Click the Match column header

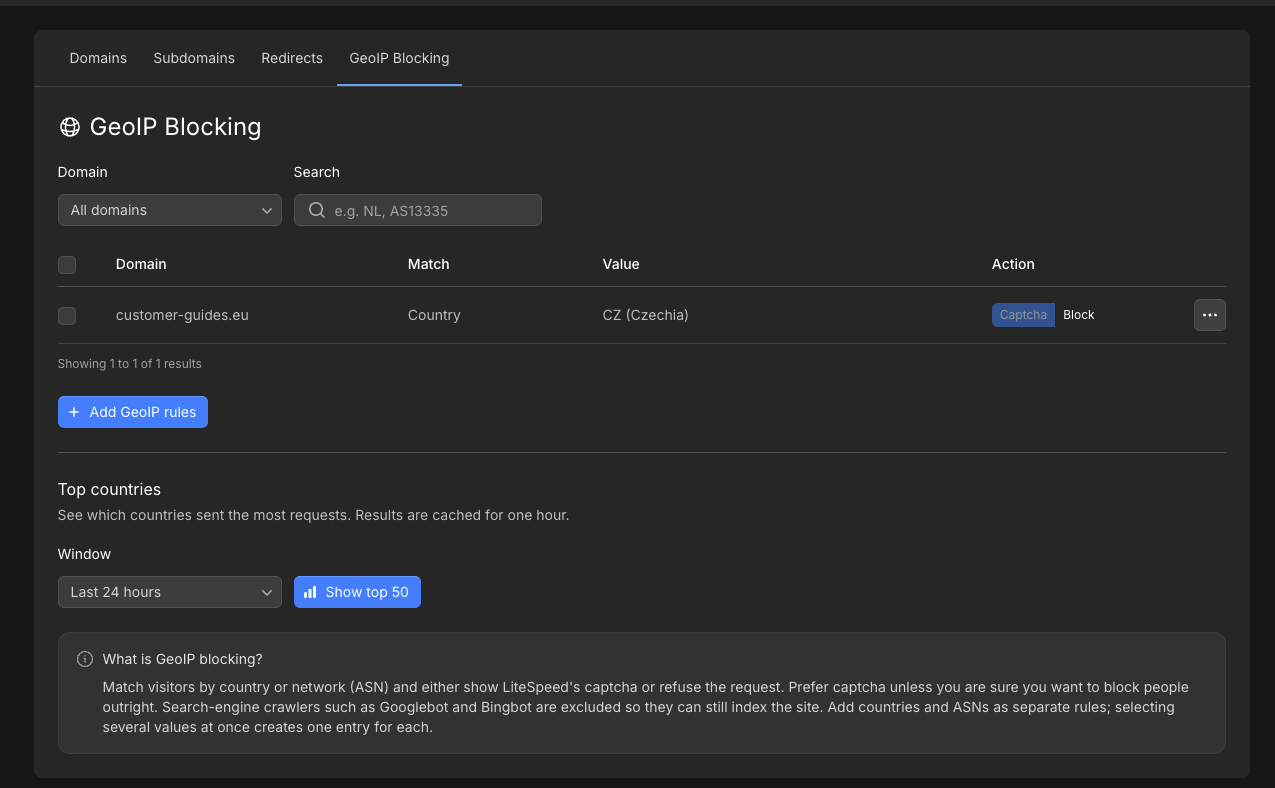(429, 264)
